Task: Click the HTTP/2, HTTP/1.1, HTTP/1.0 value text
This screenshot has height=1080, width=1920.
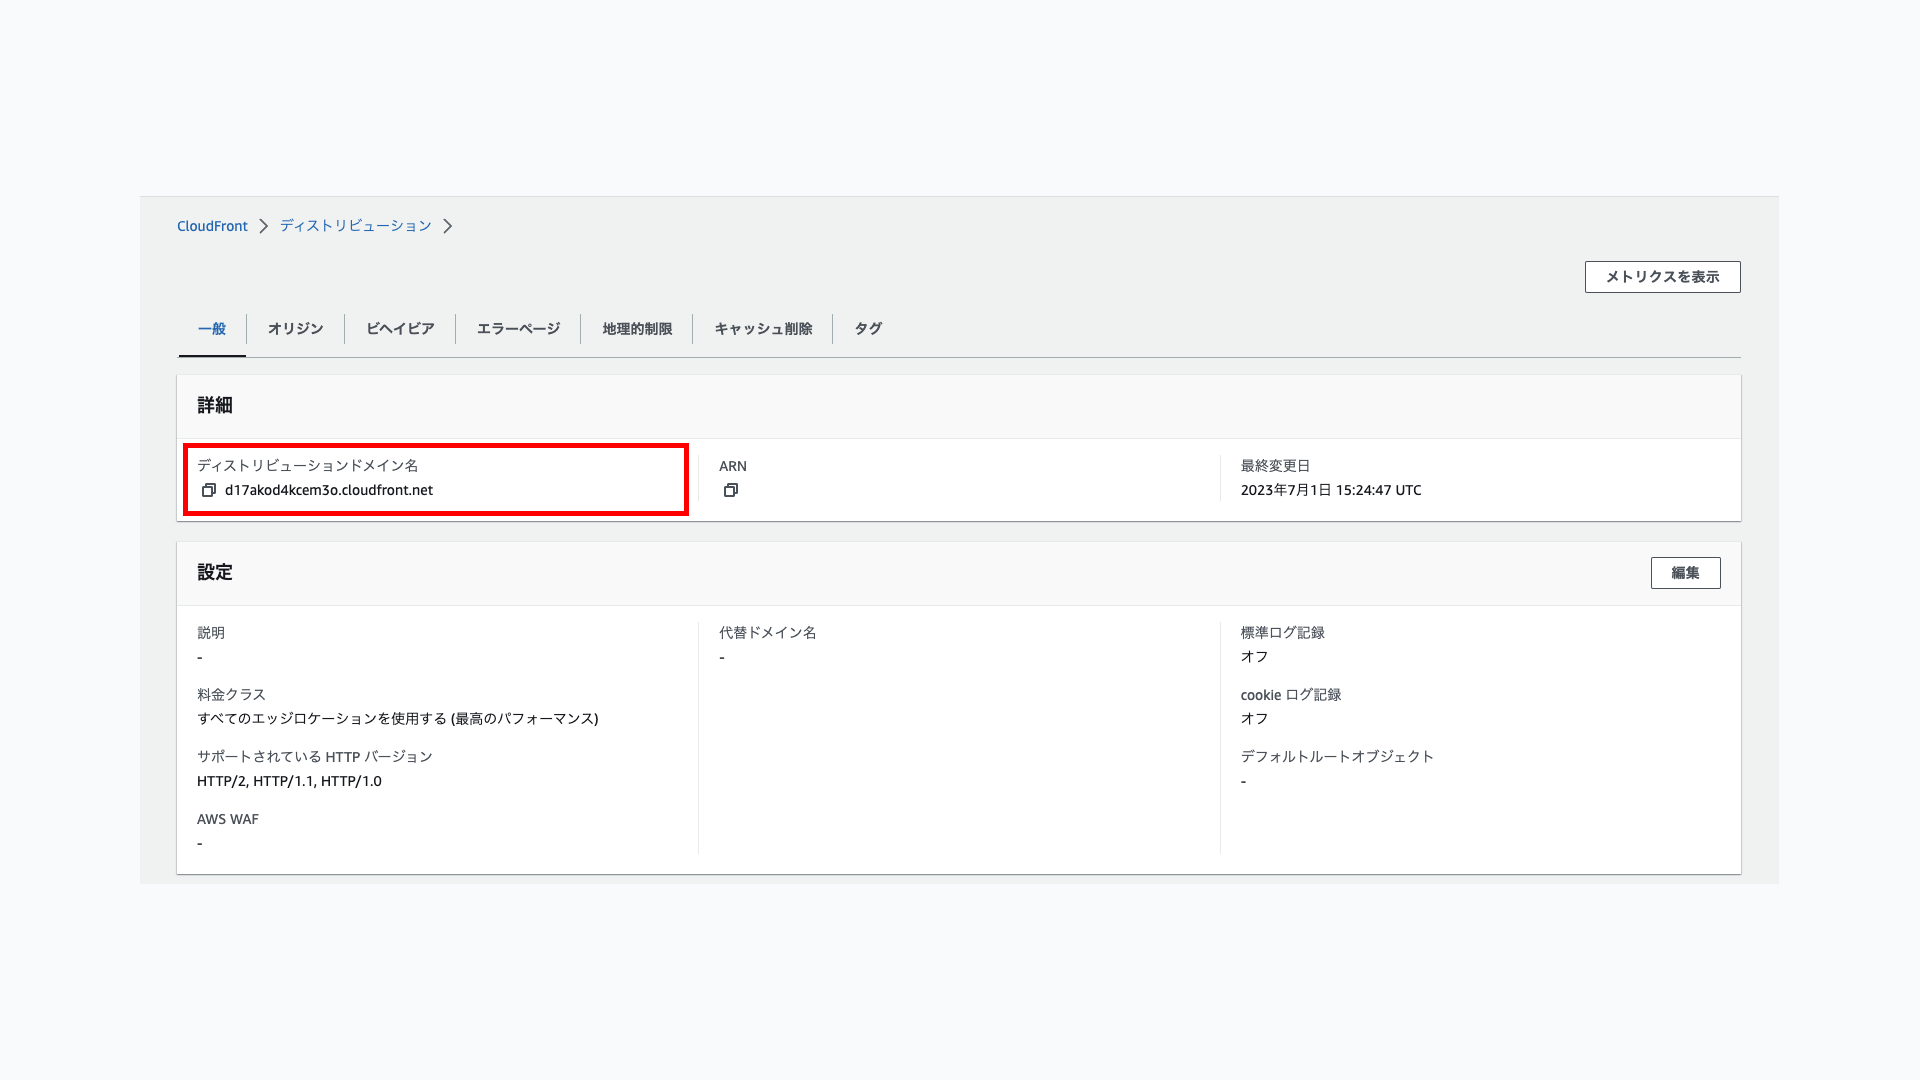Action: click(x=289, y=781)
